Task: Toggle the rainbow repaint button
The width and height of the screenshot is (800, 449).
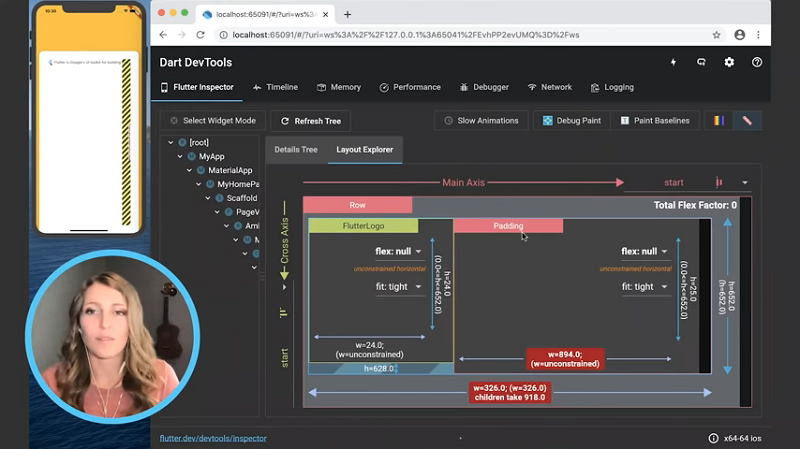Action: click(x=719, y=120)
